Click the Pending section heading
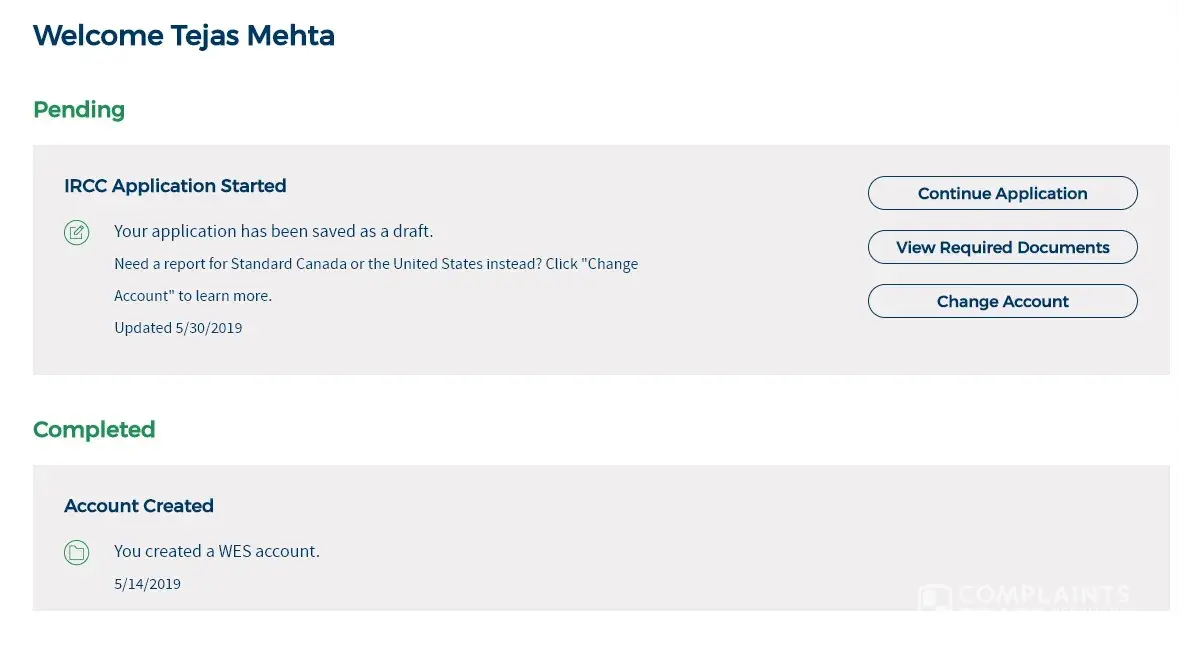 tap(79, 110)
